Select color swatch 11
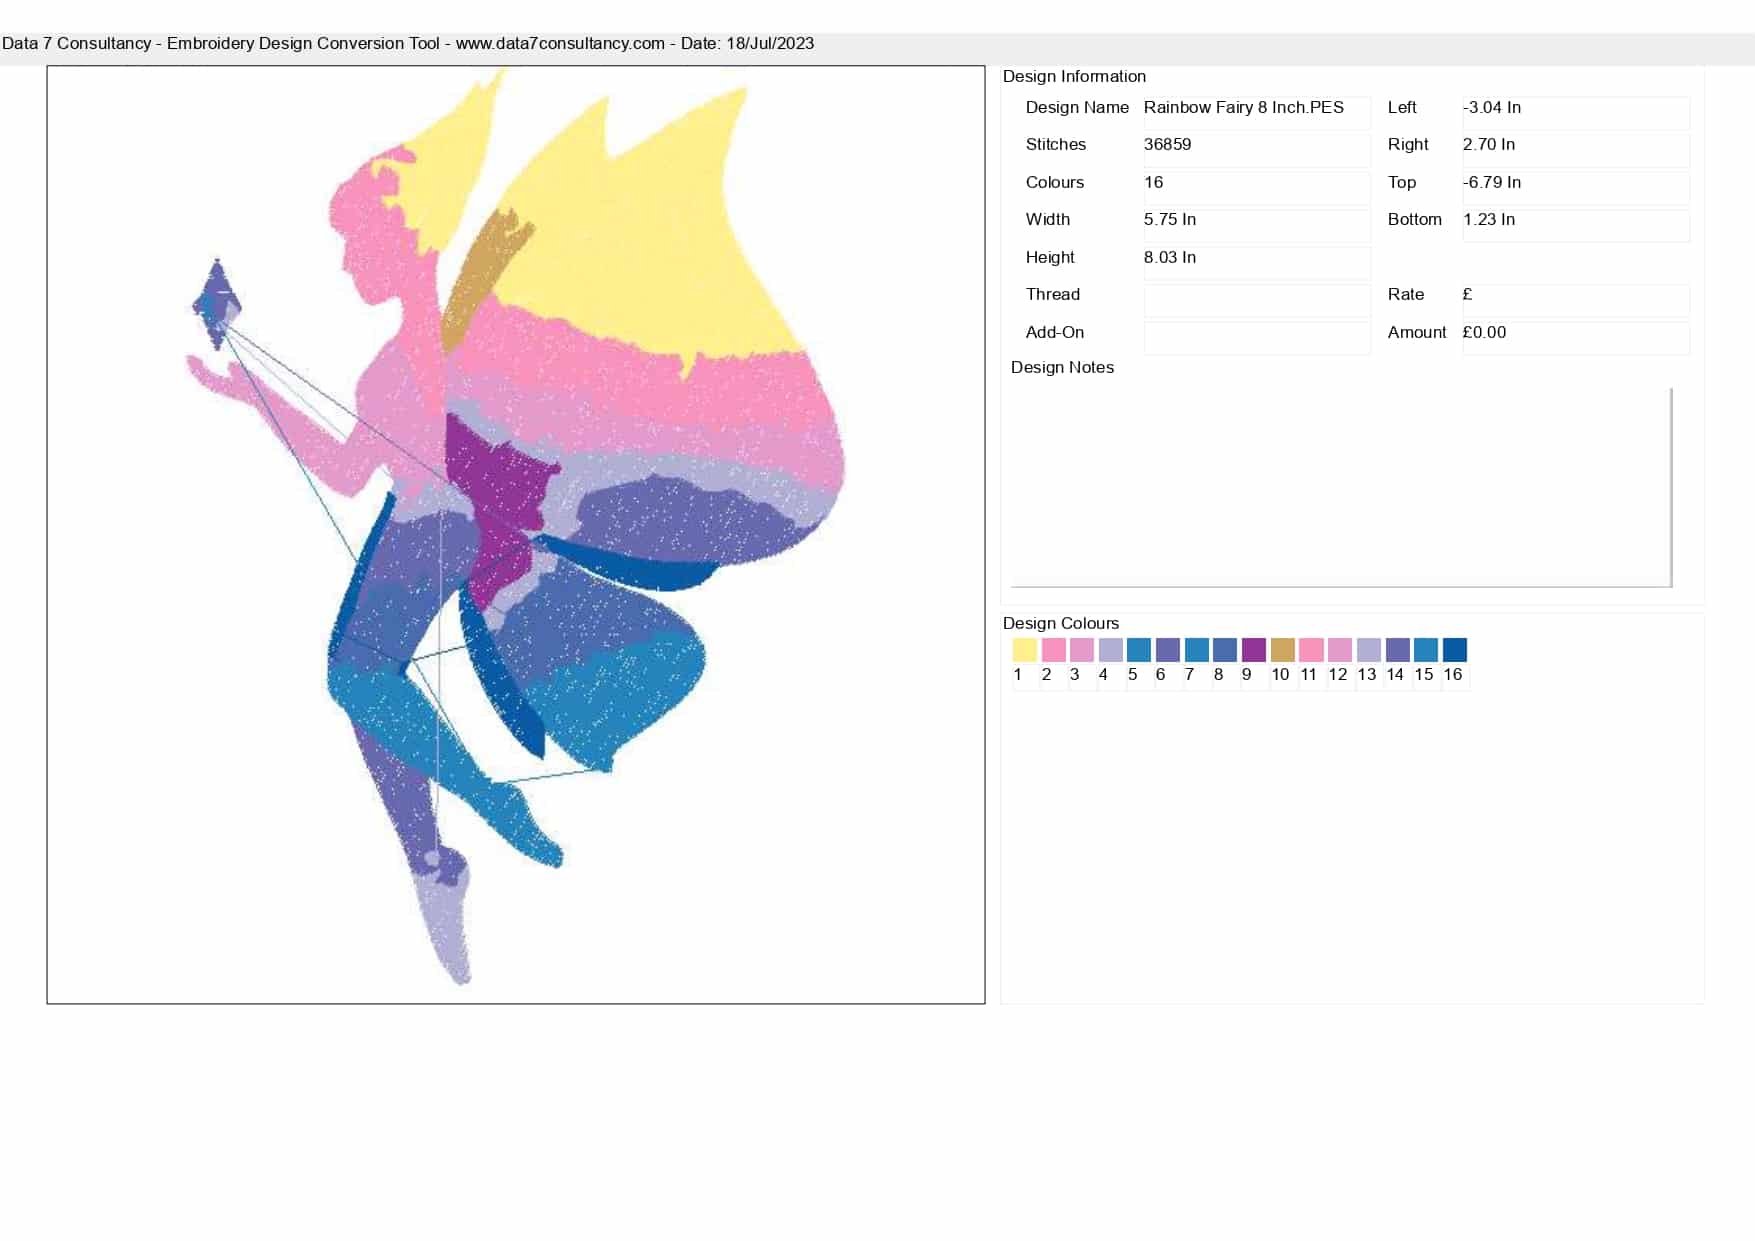Image resolution: width=1755 pixels, height=1241 pixels. (x=1311, y=650)
